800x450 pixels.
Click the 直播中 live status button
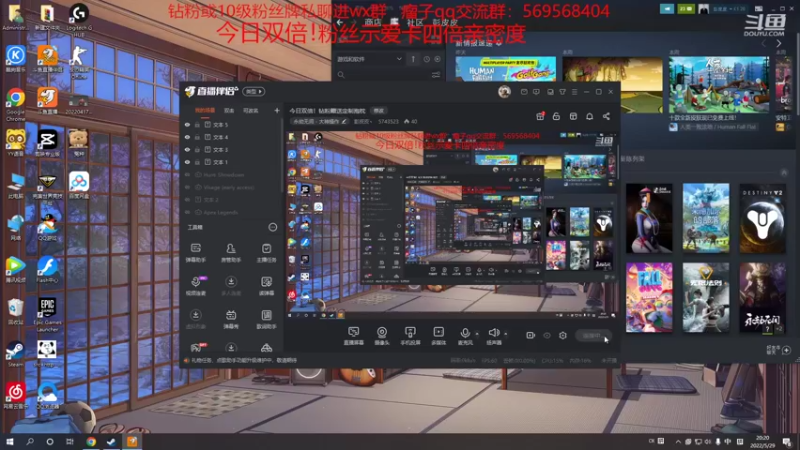(x=593, y=335)
